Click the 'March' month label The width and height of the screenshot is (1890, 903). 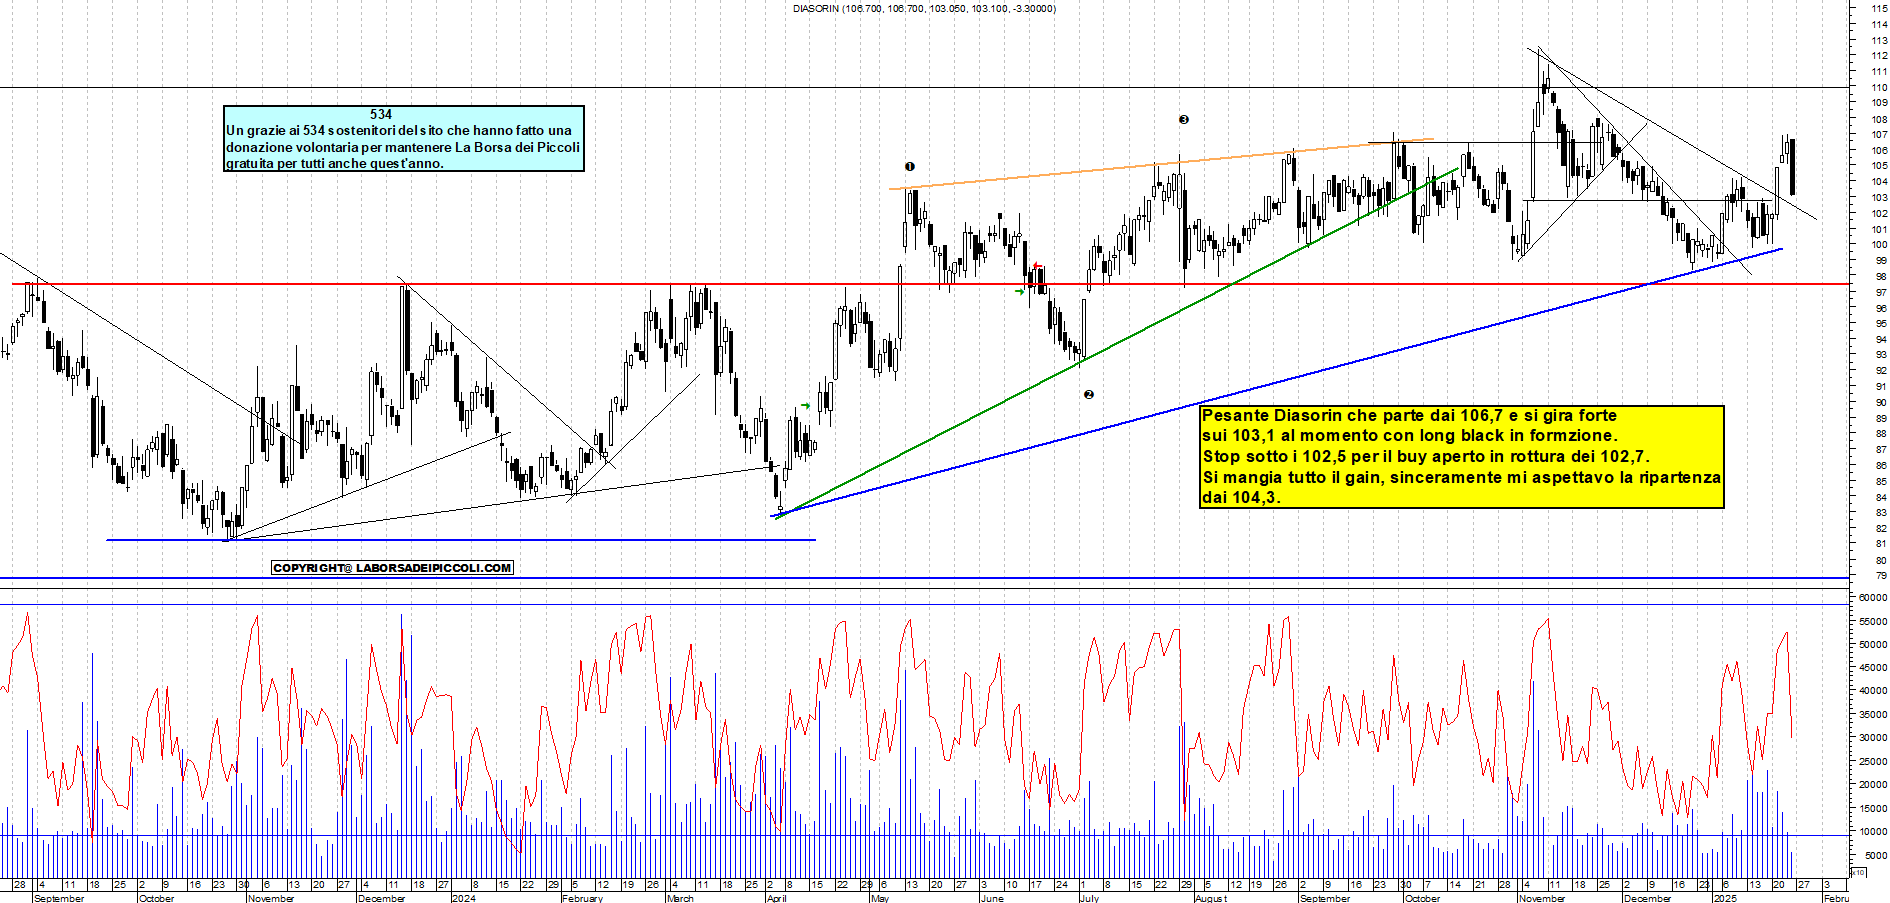tap(680, 898)
